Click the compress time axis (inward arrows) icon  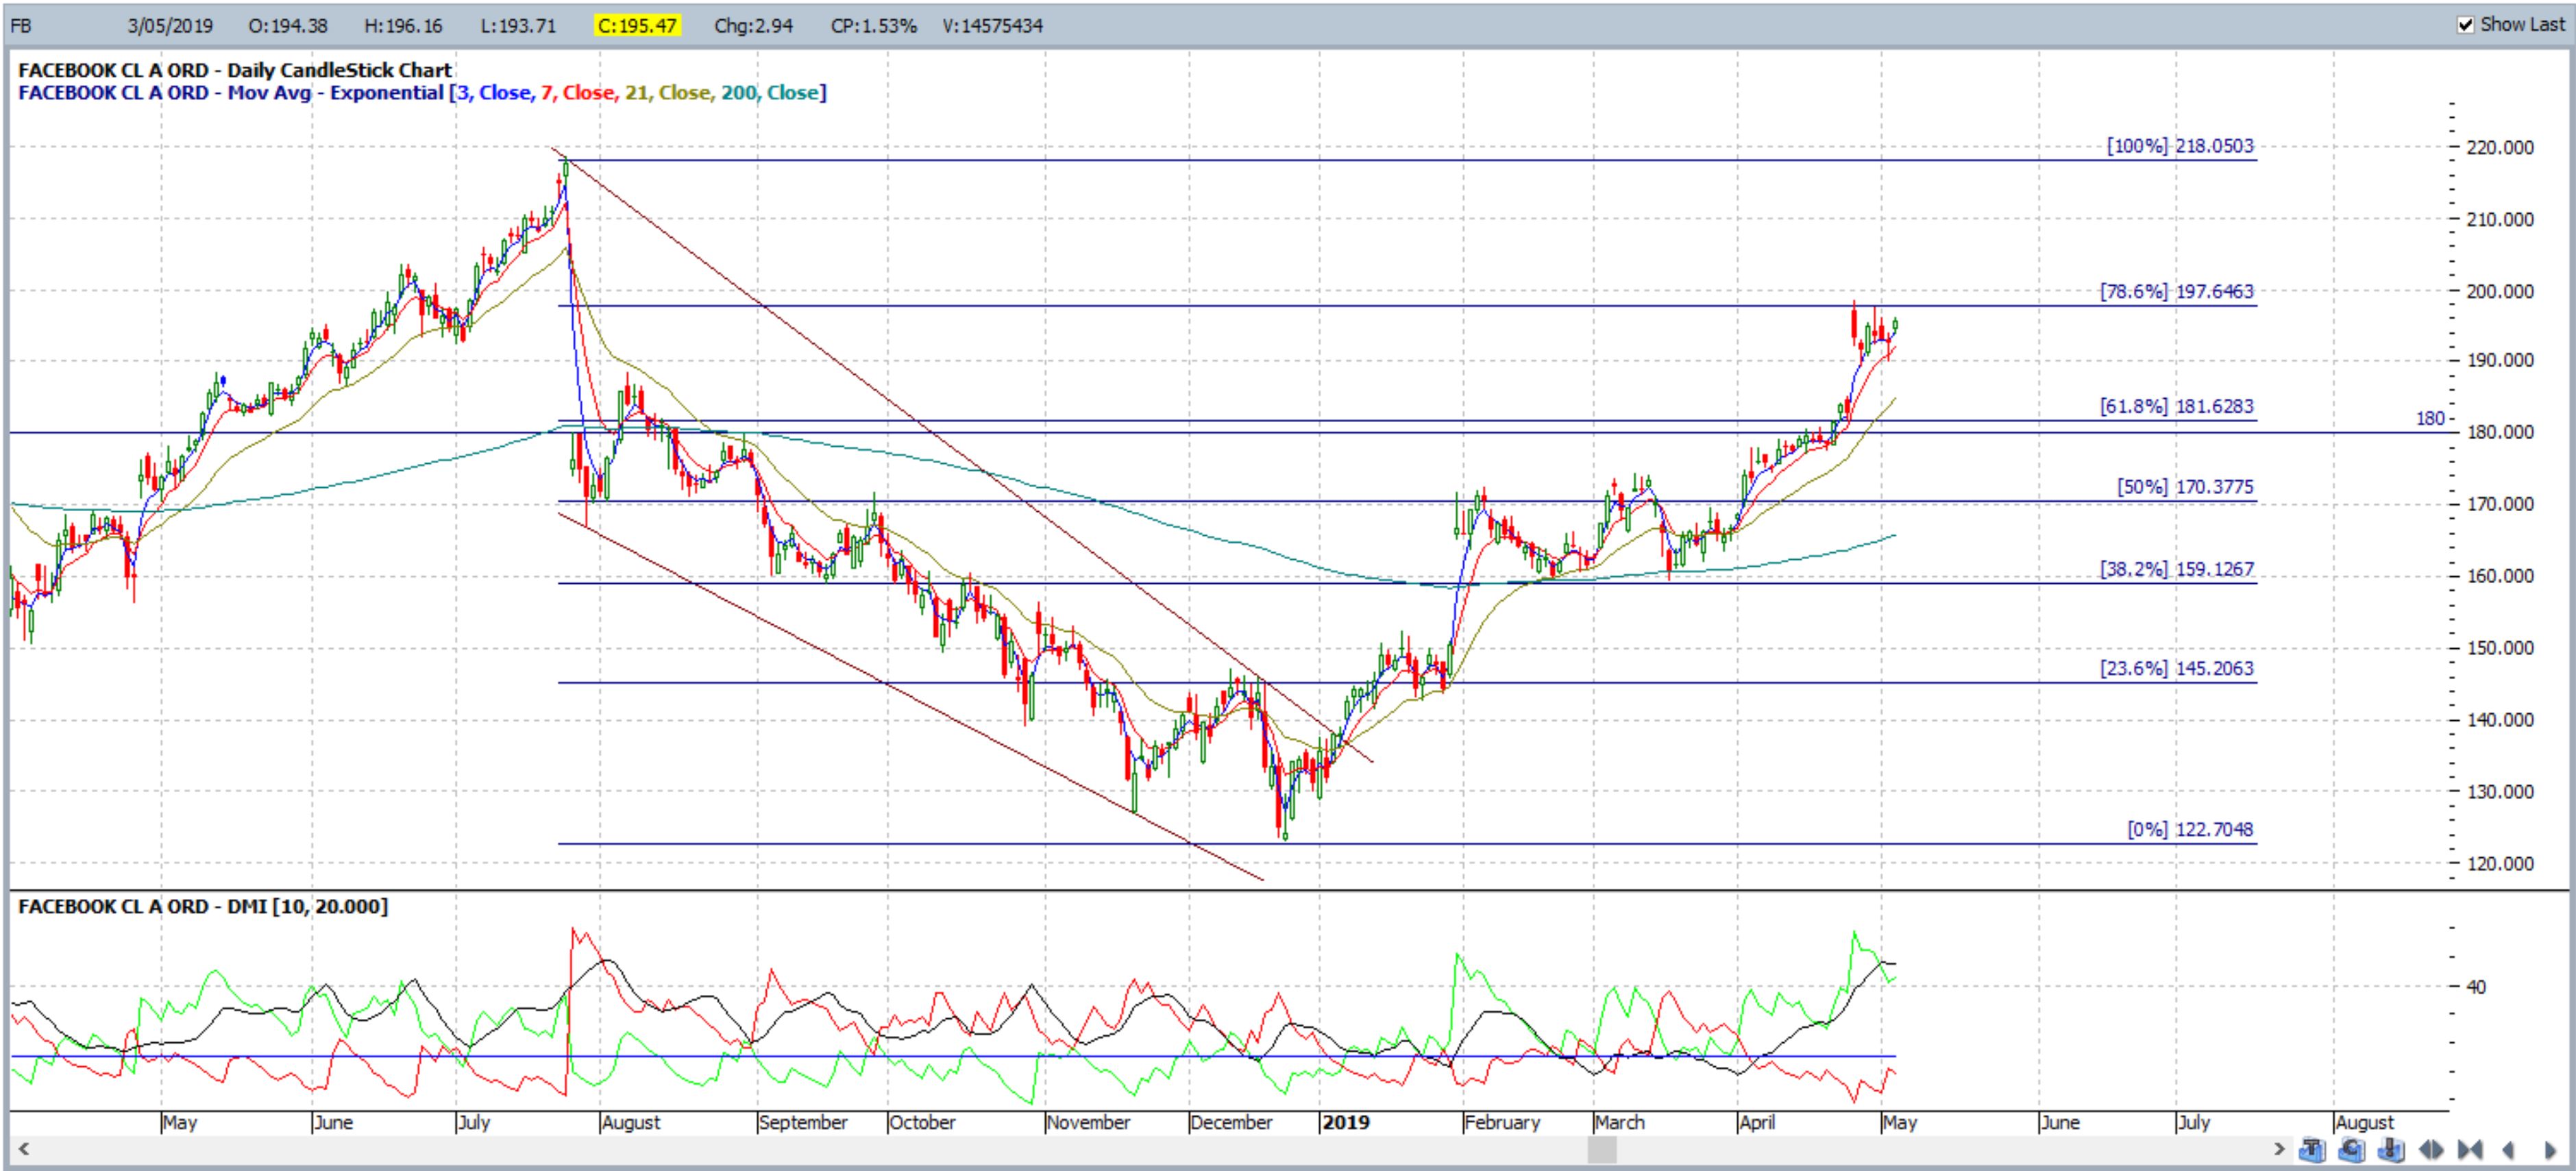click(2470, 1150)
